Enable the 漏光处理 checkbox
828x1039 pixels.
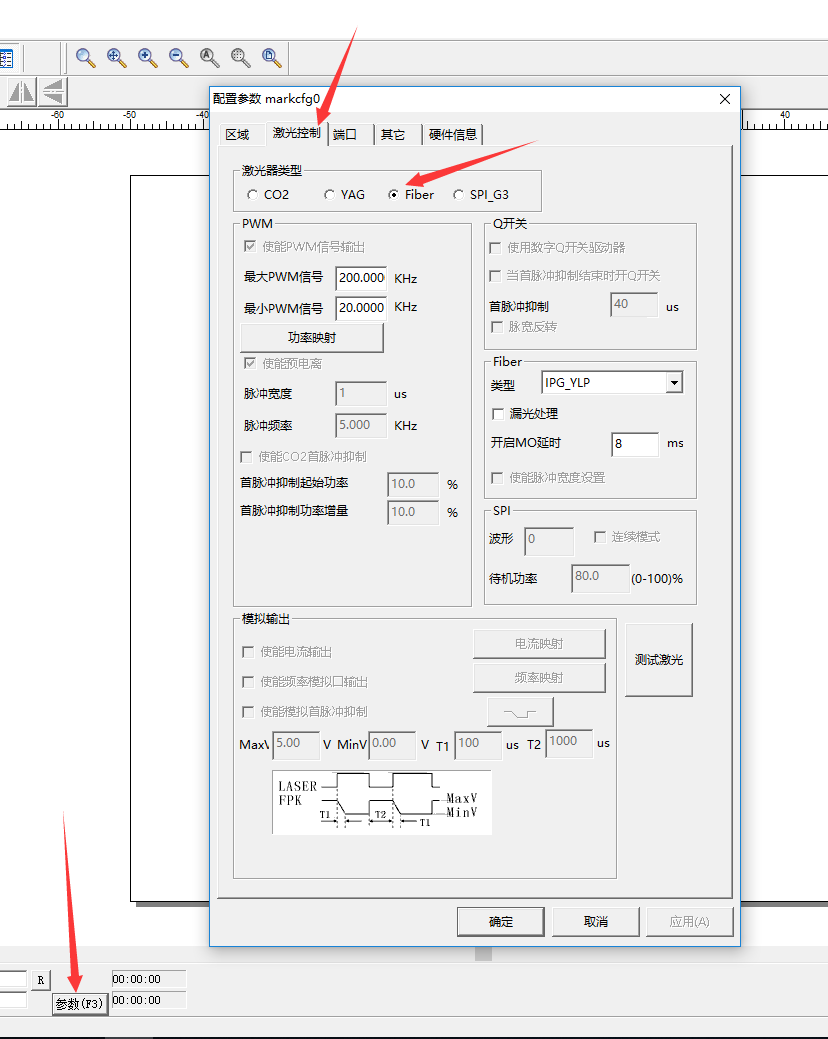tap(498, 414)
